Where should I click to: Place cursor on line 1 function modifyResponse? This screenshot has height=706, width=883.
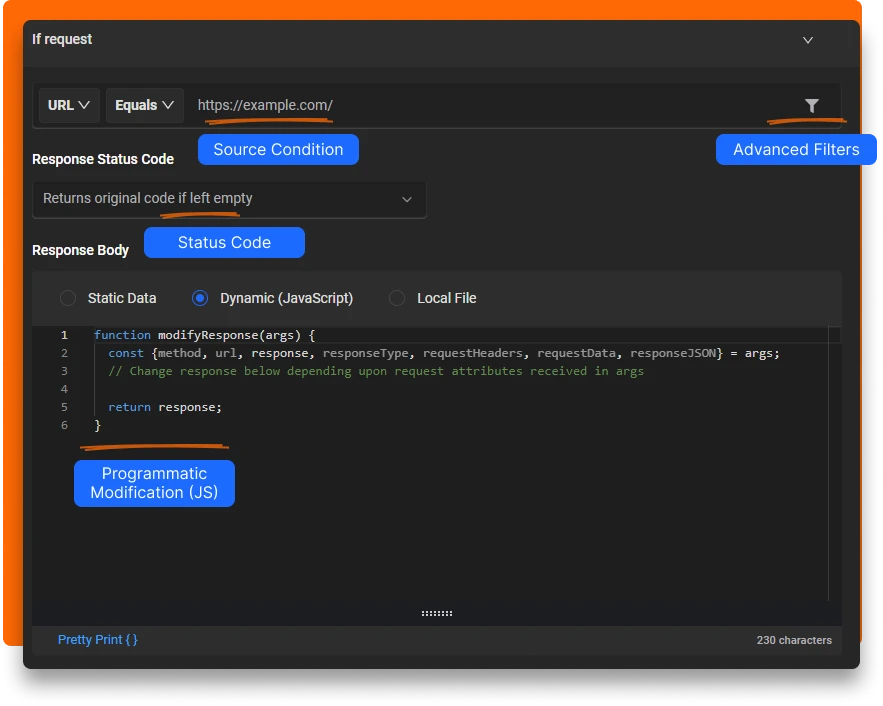pos(204,335)
